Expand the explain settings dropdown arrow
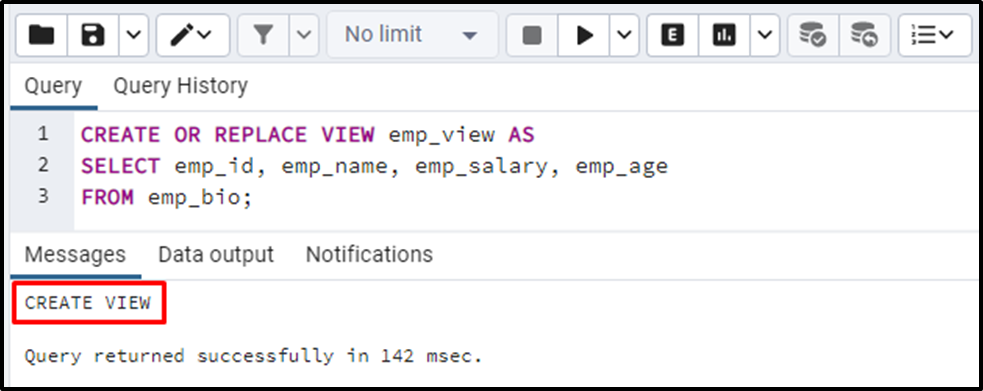Screen dimensions: 983x391 [765, 36]
